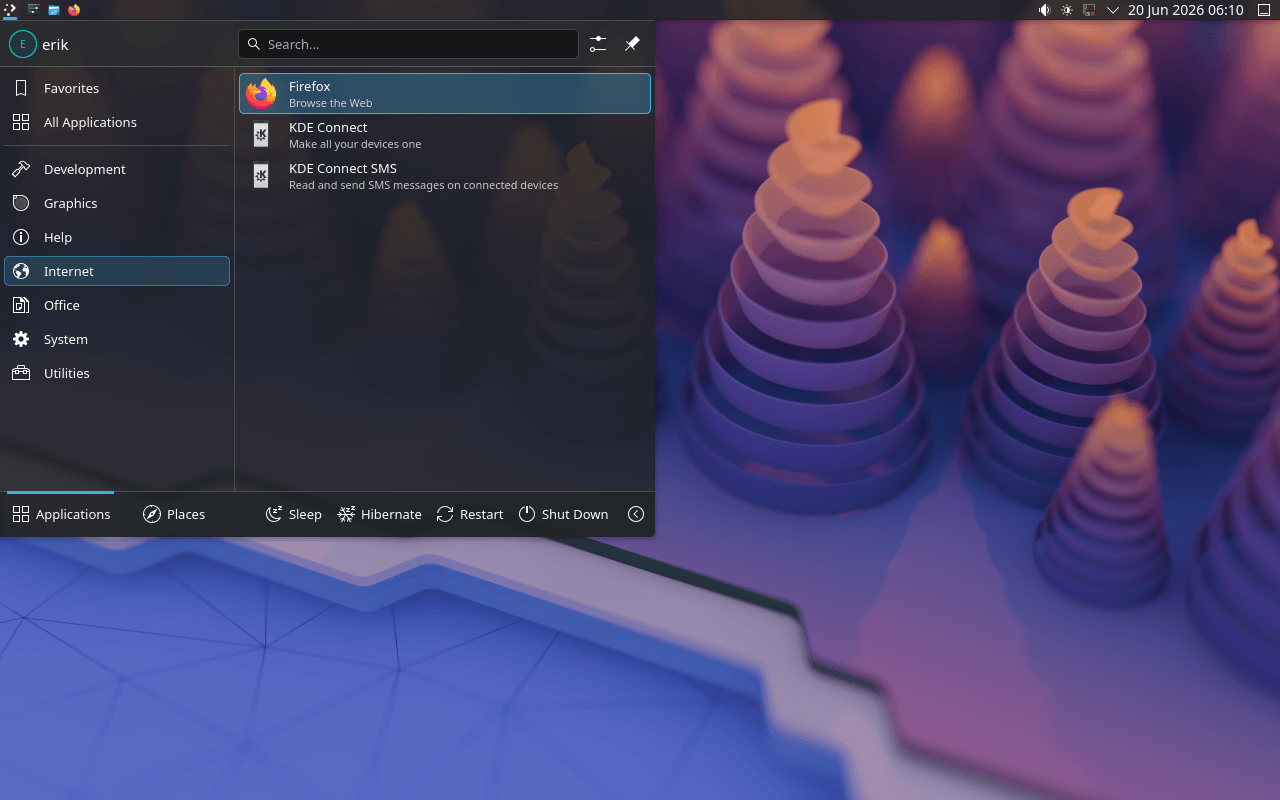Select the Internet category
The image size is (1280, 800).
[x=117, y=271]
